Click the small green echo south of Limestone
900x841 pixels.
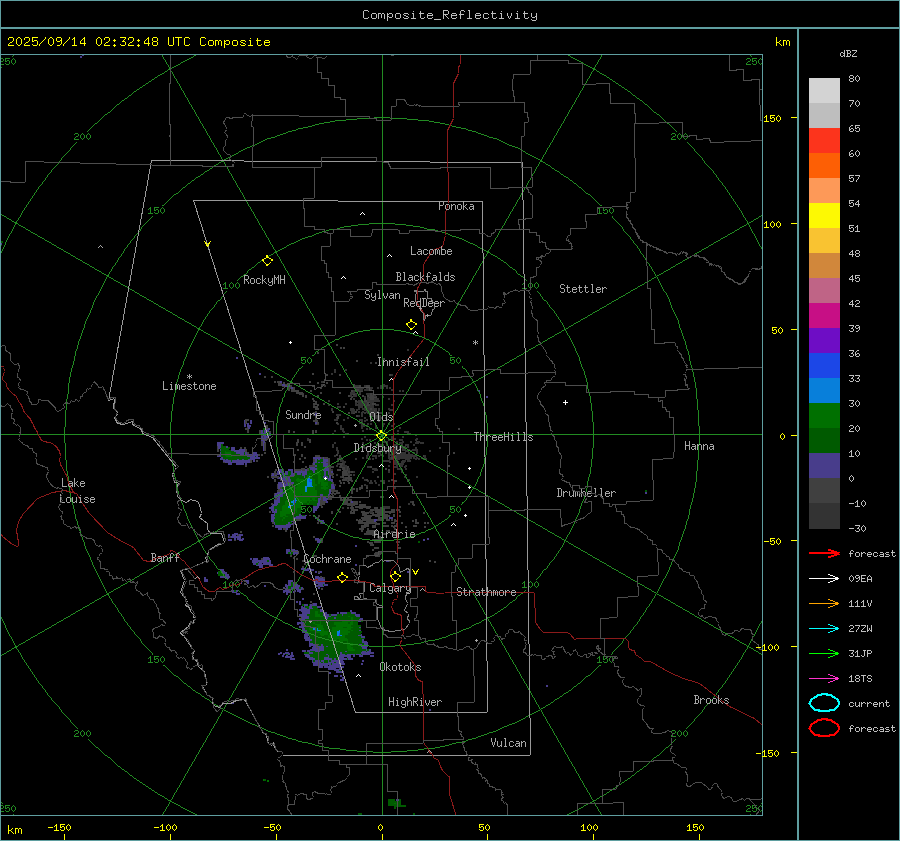coord(236,454)
